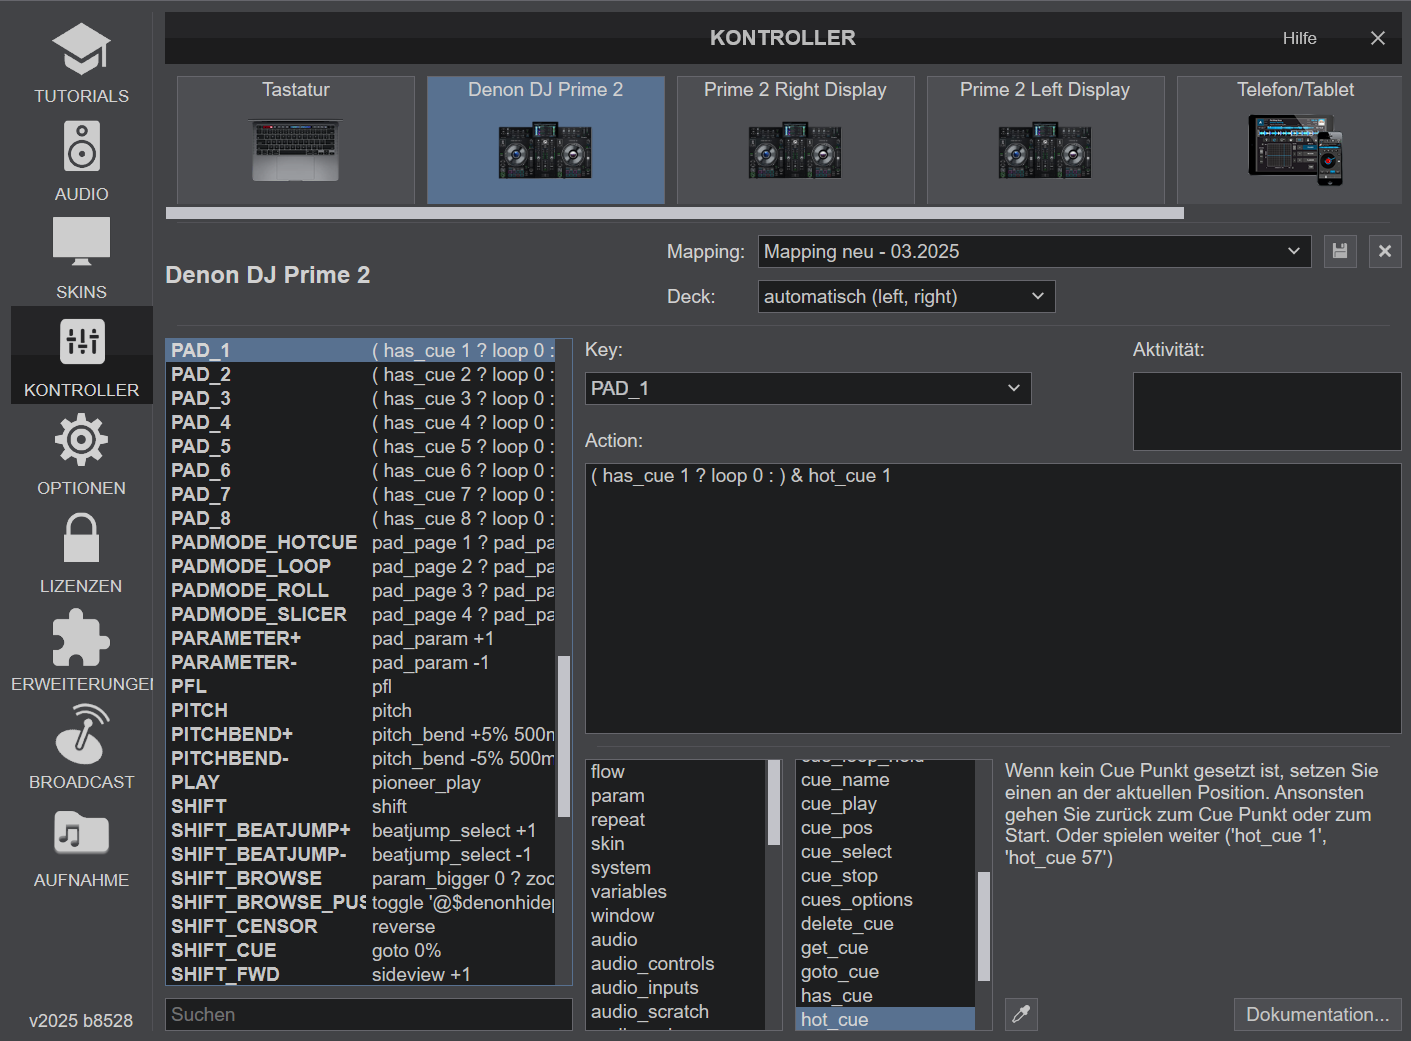Select the SHIFT_CUE mapping row

[x=361, y=950]
